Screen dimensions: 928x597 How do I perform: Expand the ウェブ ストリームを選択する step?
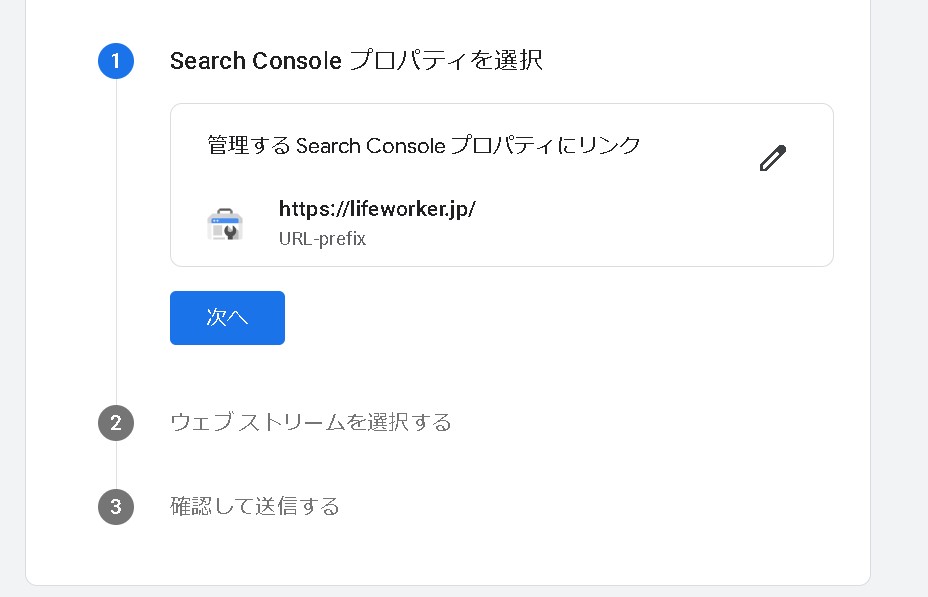tap(311, 422)
